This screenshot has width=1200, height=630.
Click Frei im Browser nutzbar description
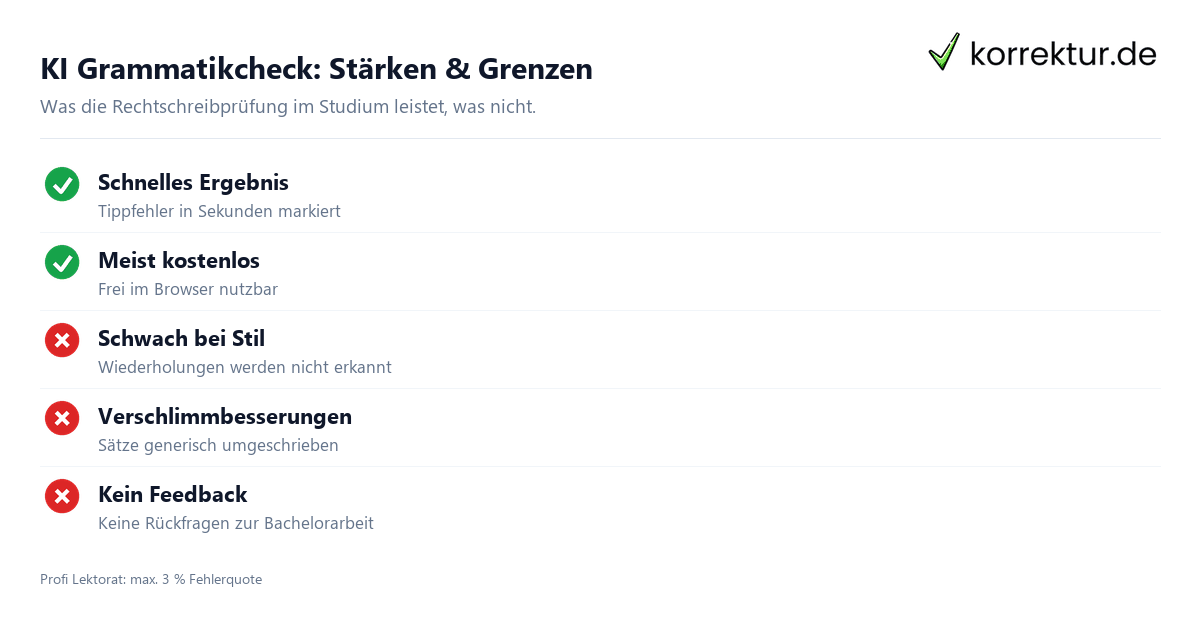pyautogui.click(x=188, y=290)
